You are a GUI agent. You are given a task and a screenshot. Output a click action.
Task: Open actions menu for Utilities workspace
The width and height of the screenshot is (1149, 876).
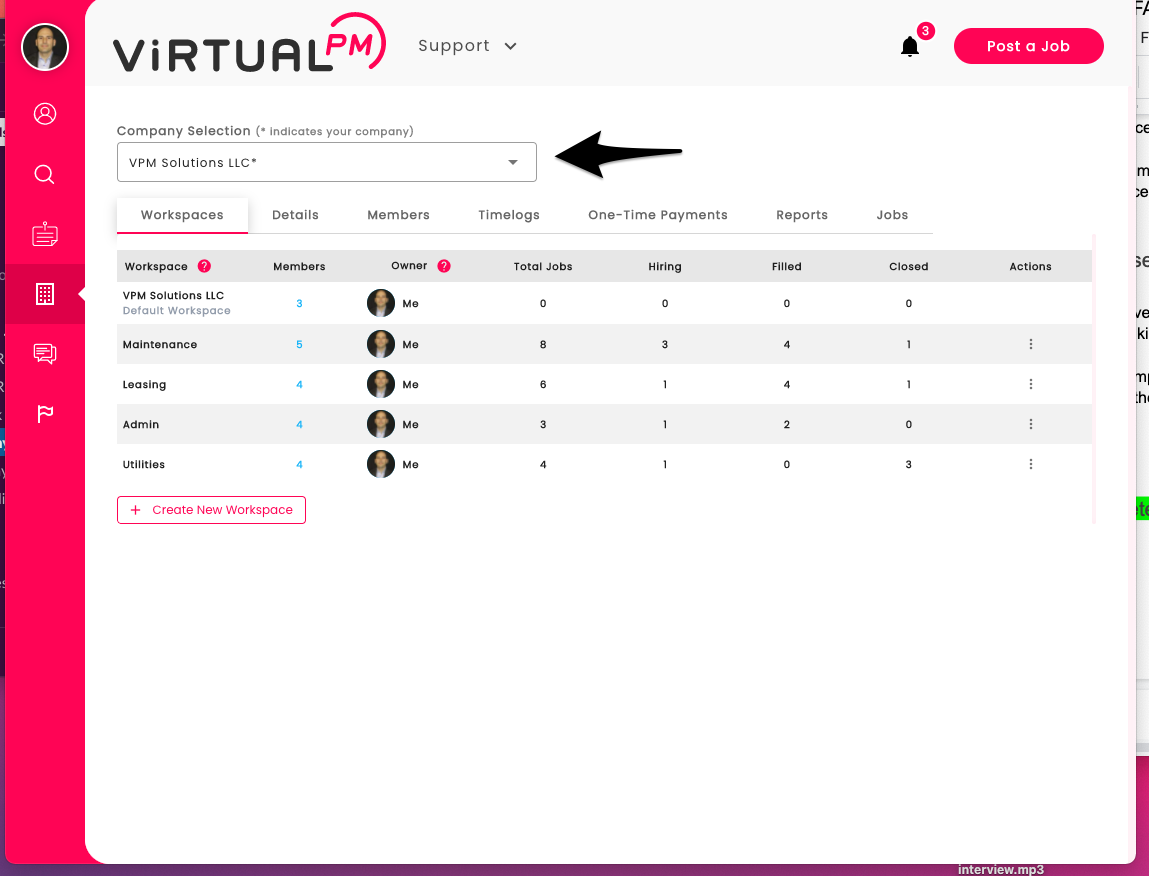pyautogui.click(x=1030, y=464)
